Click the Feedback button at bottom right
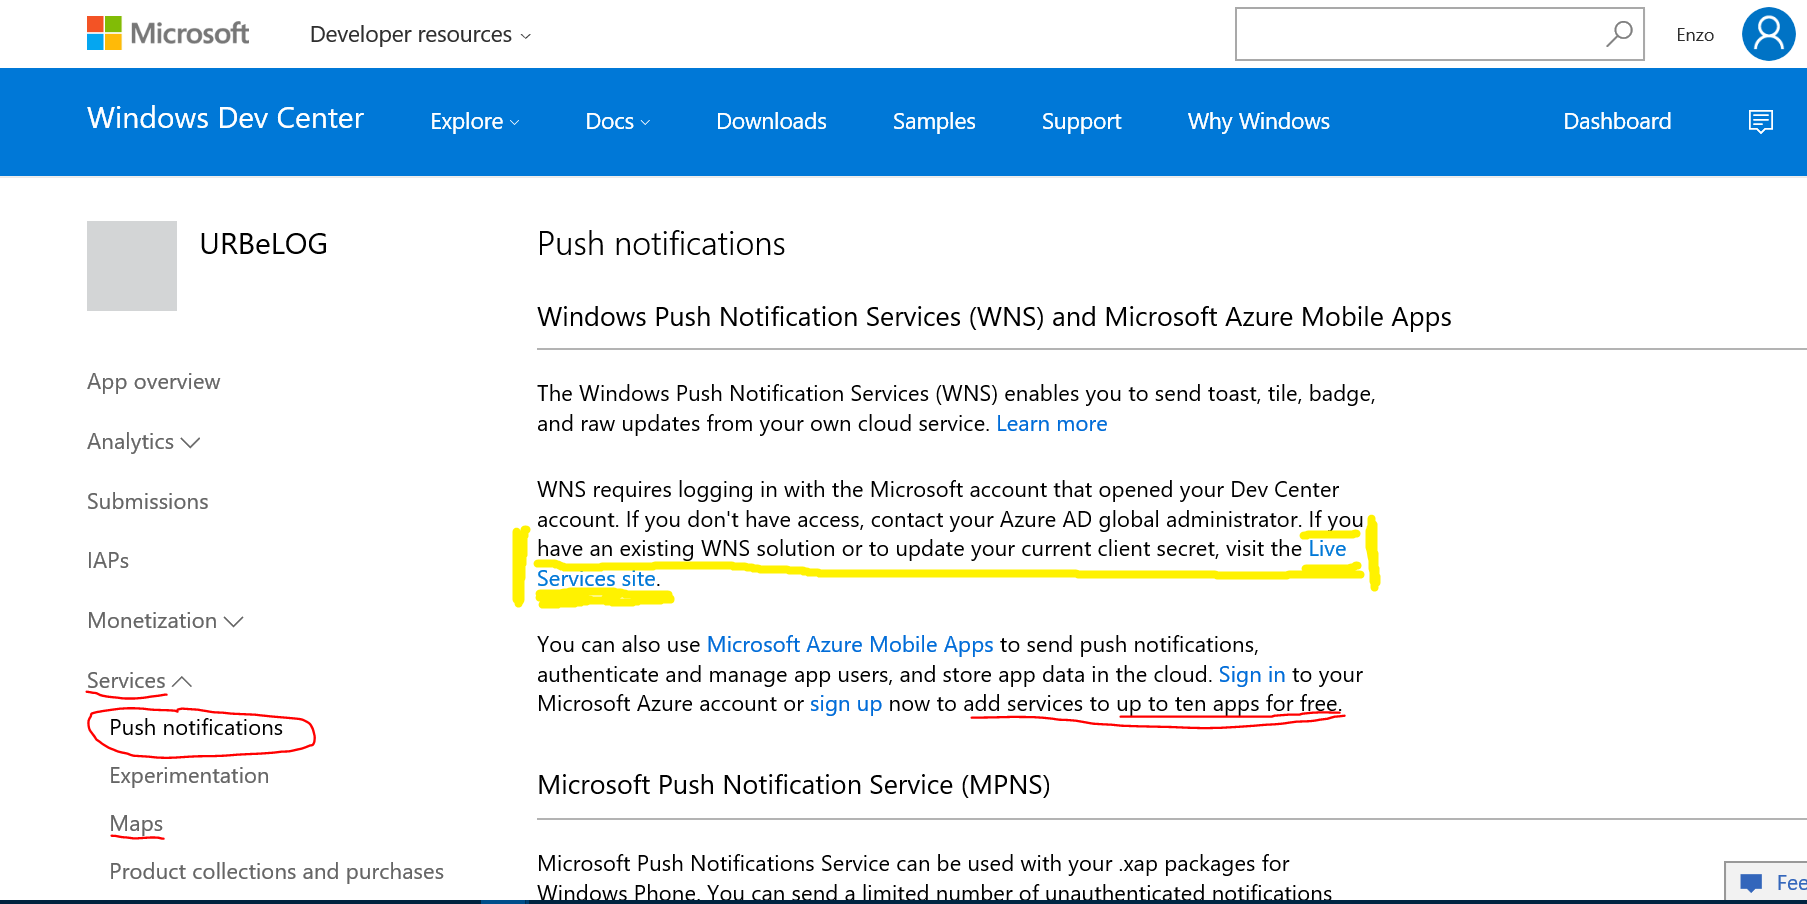The height and width of the screenshot is (904, 1807). (1770, 882)
